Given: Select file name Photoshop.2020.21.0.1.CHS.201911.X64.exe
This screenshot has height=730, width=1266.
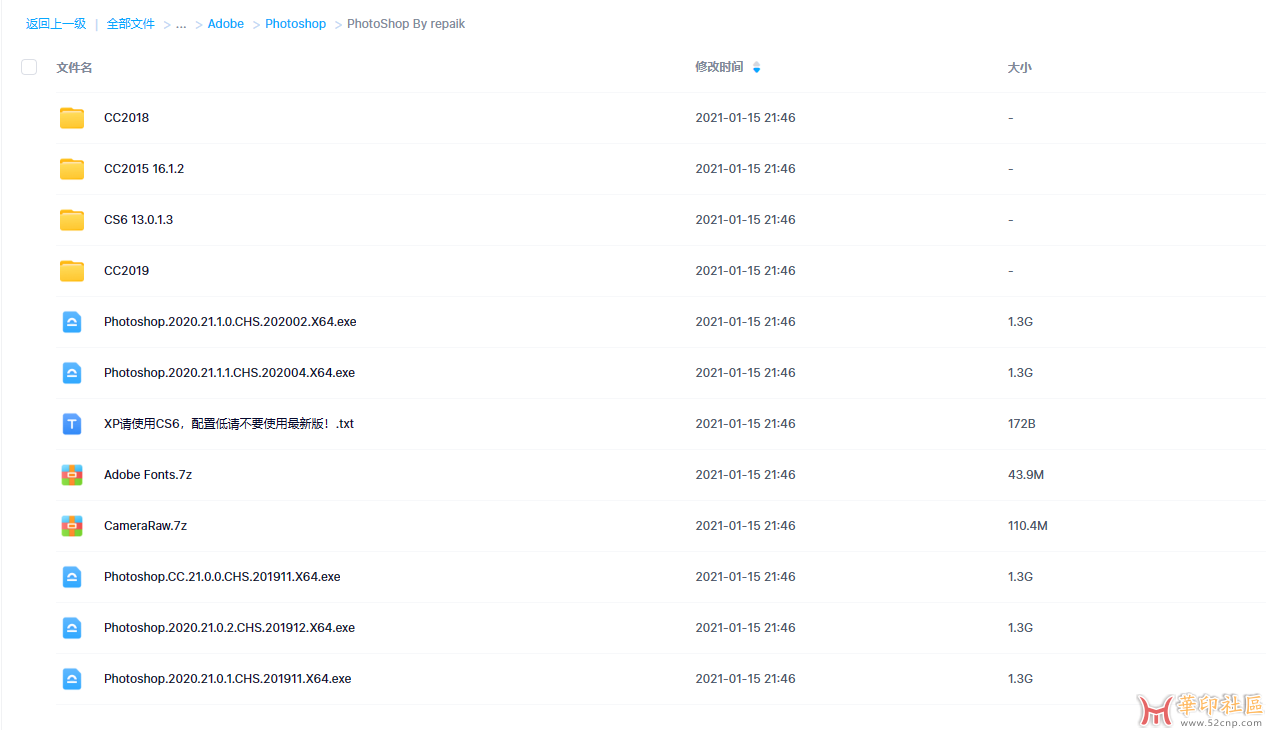Looking at the screenshot, I should (x=227, y=679).
